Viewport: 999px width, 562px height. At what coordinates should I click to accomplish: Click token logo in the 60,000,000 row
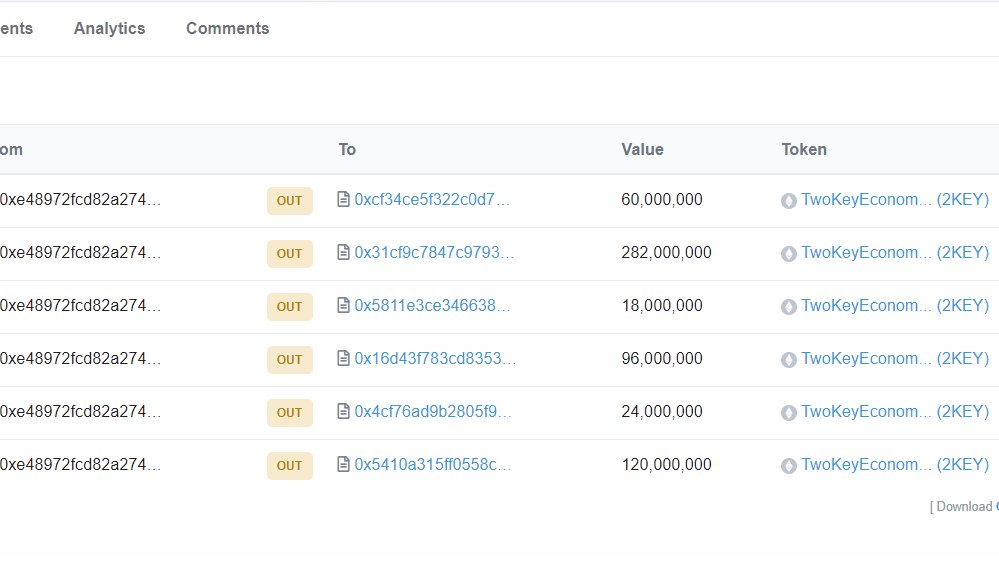click(789, 201)
